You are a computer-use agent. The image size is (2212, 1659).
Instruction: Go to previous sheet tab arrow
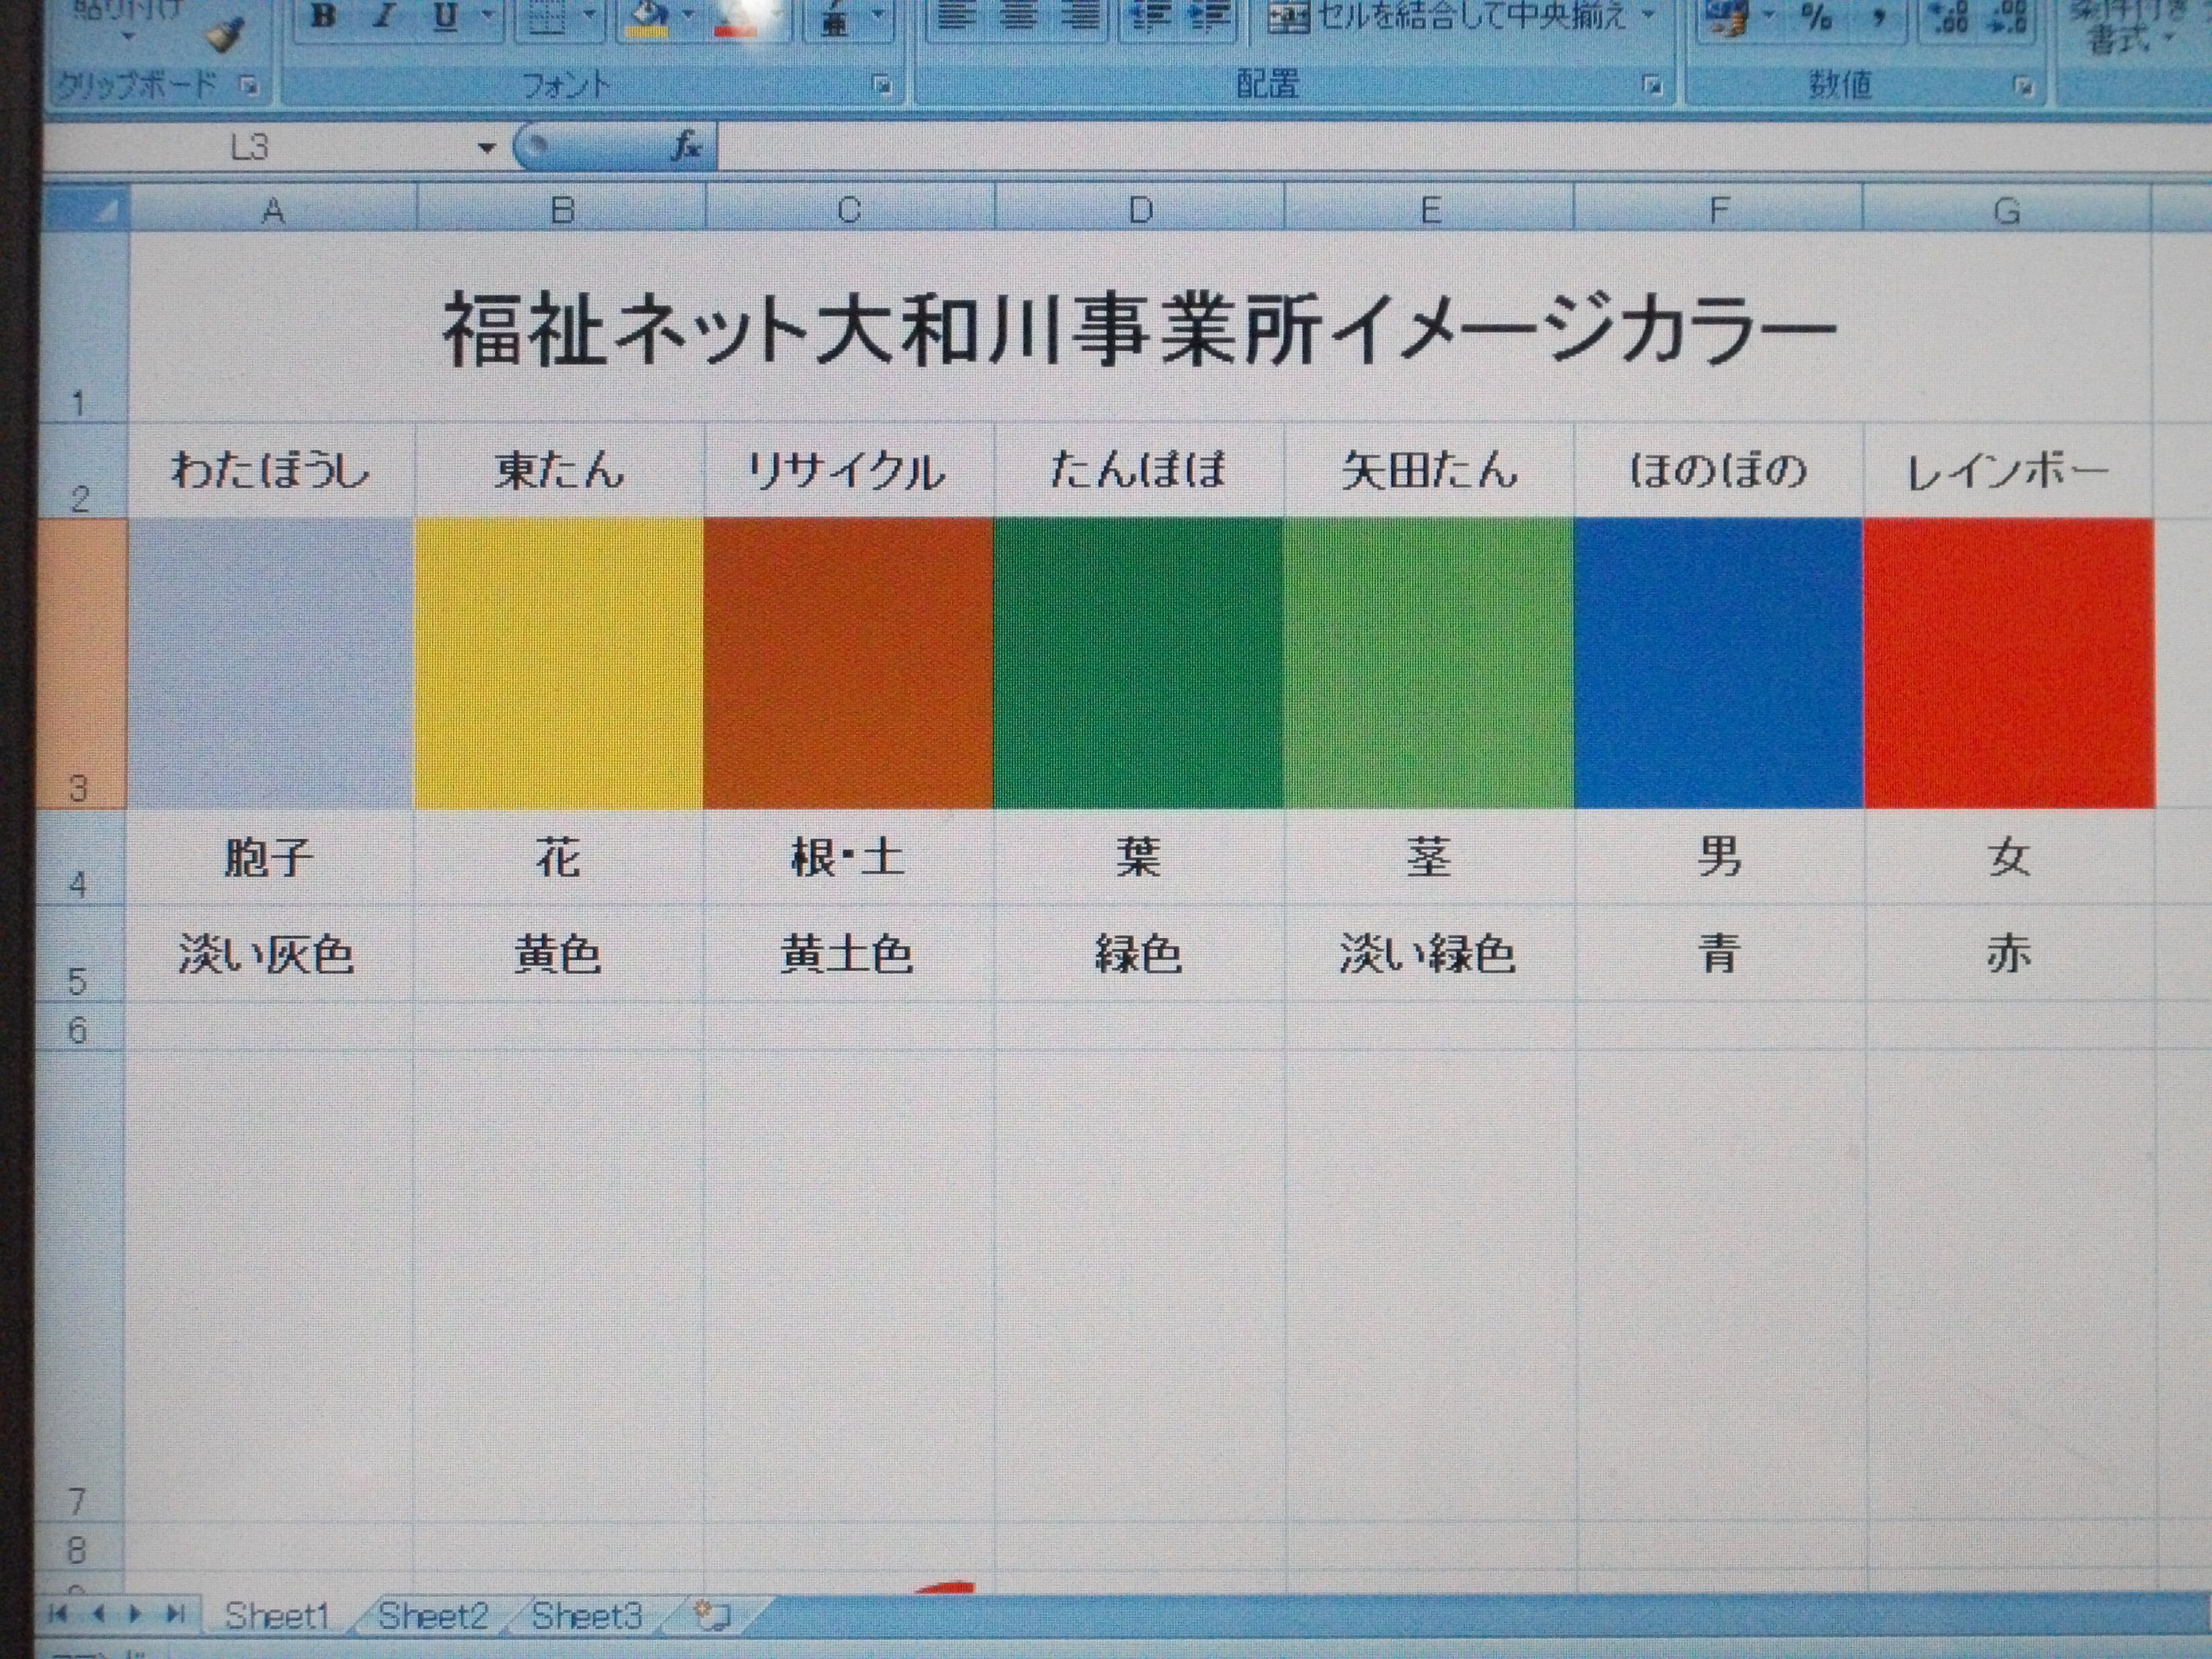[98, 1614]
